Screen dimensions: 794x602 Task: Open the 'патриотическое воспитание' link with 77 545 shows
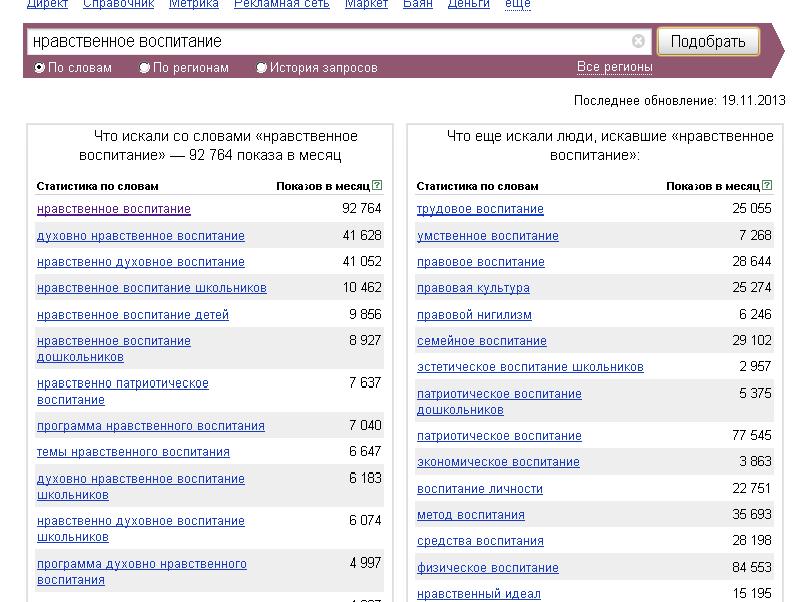[x=499, y=435]
